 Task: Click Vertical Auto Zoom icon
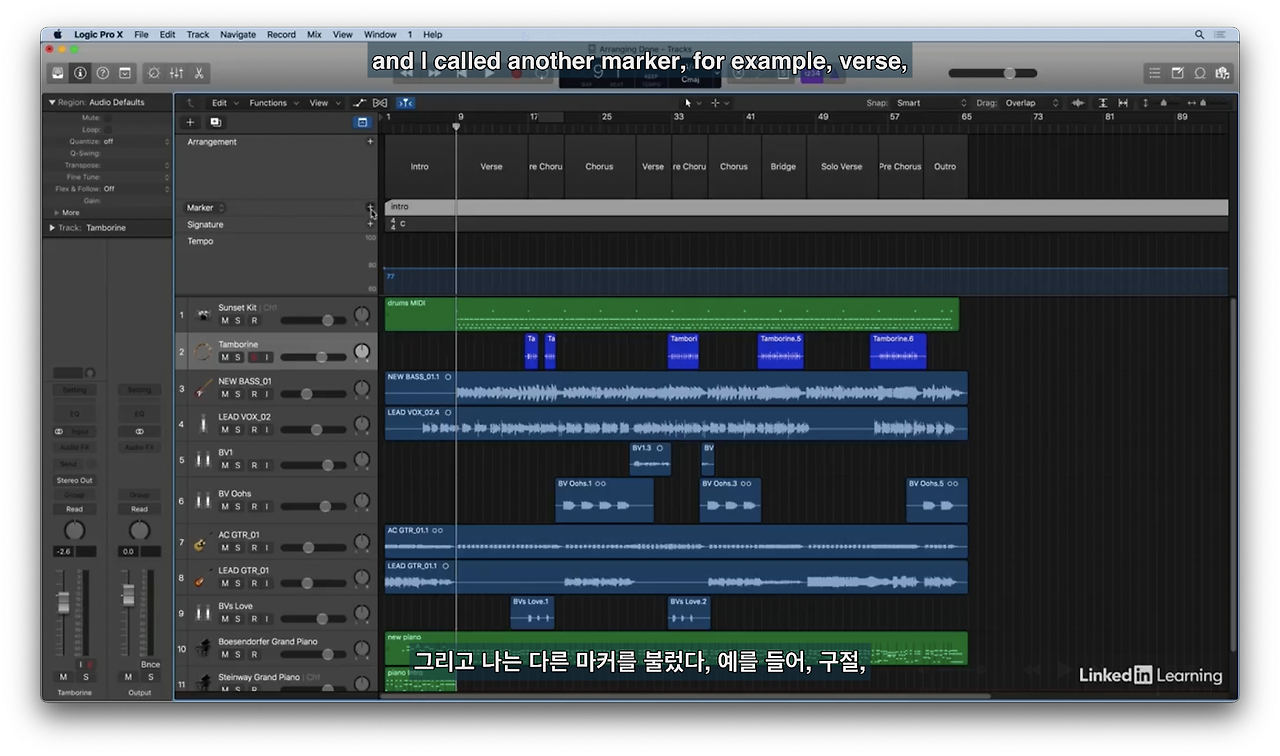click(x=1103, y=103)
